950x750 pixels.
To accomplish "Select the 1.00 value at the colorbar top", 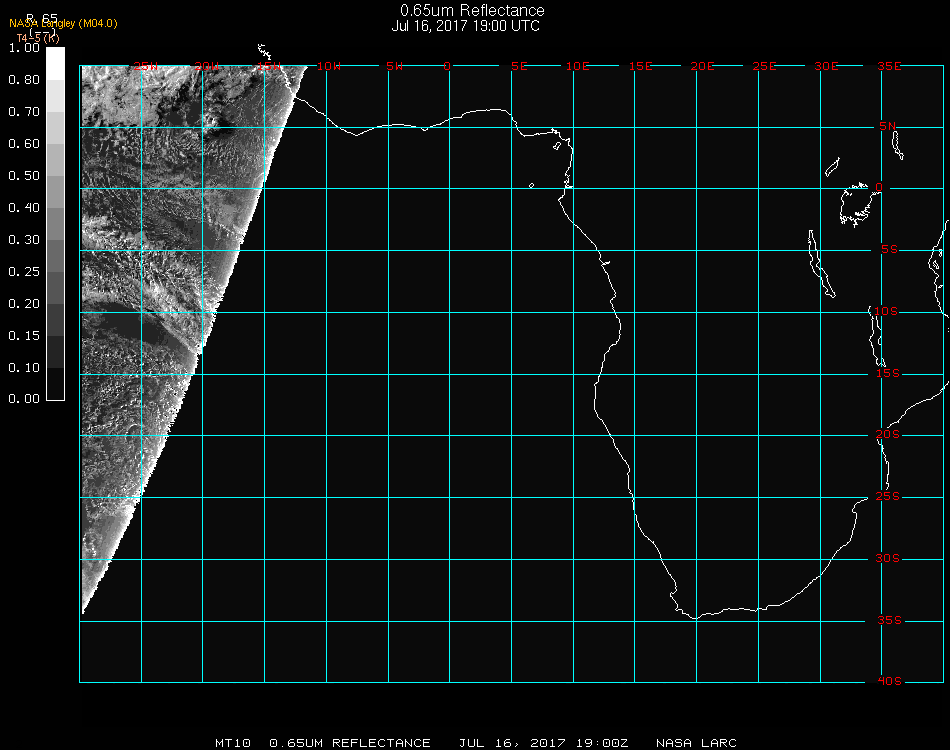I will pyautogui.click(x=24, y=48).
